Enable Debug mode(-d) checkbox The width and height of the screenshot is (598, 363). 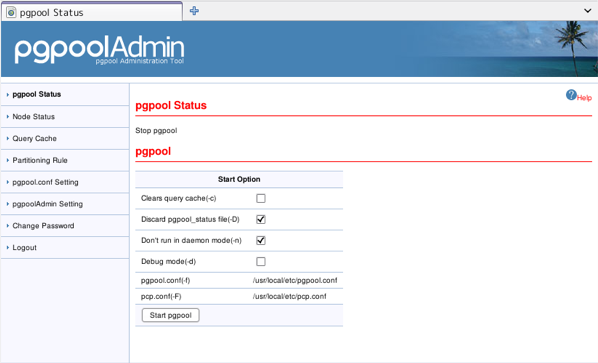261,262
